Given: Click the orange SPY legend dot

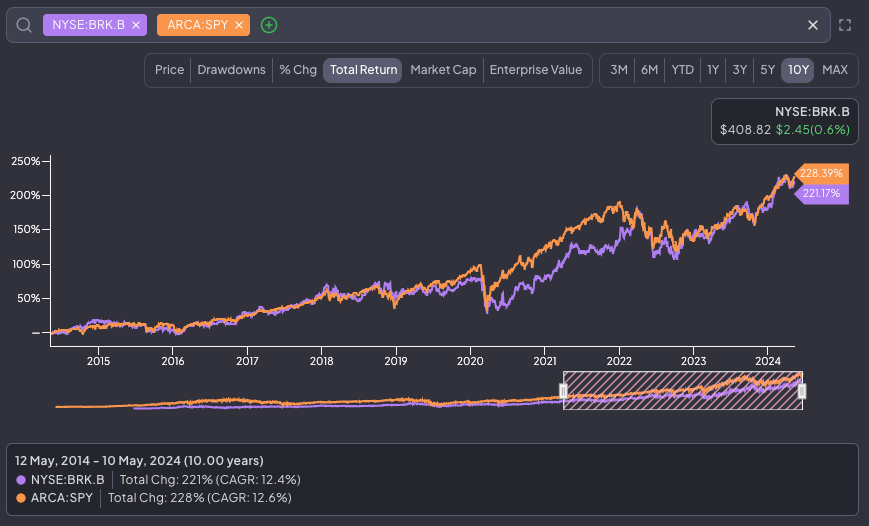Looking at the screenshot, I should click(21, 498).
